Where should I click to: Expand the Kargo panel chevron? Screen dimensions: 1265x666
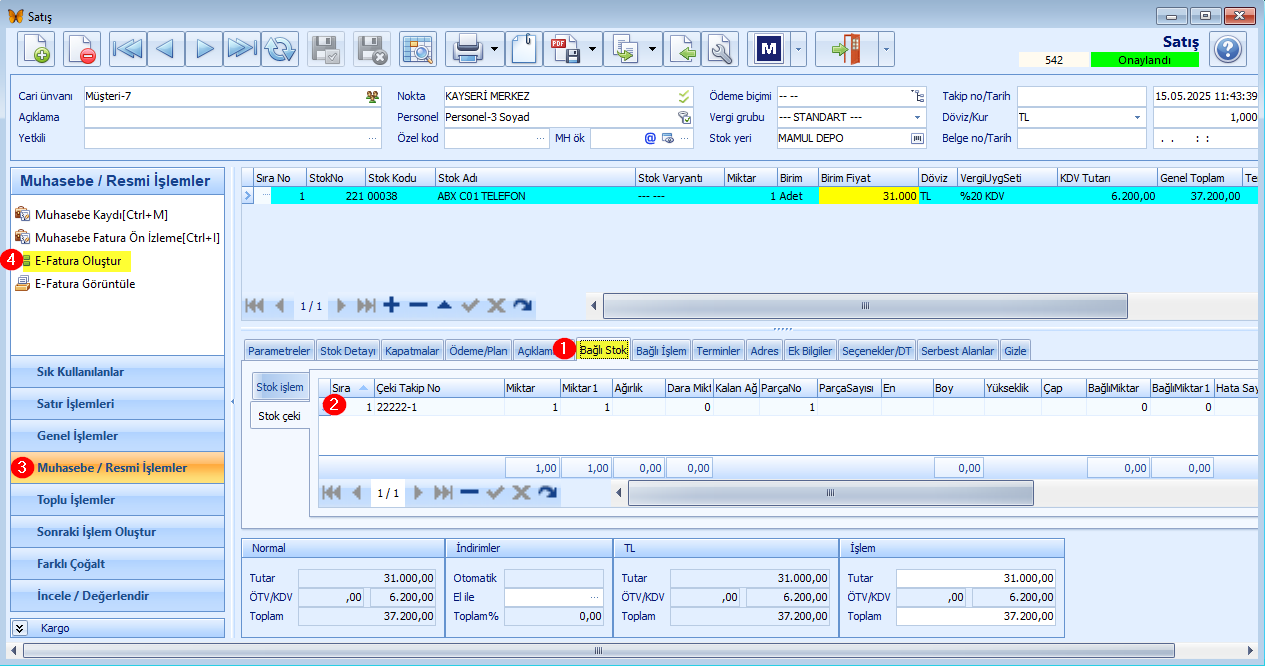(x=20, y=628)
